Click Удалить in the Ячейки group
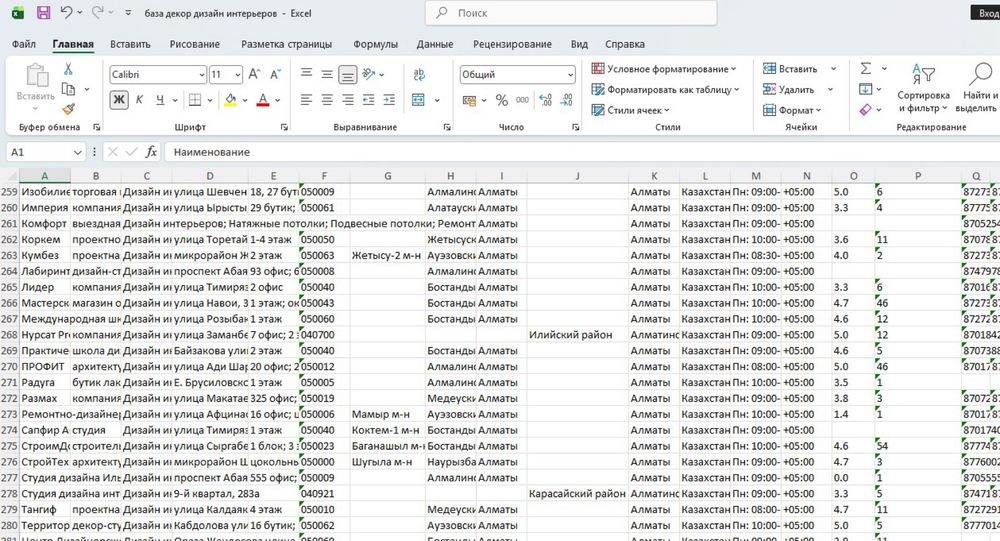The width and height of the screenshot is (1000, 541). point(788,89)
